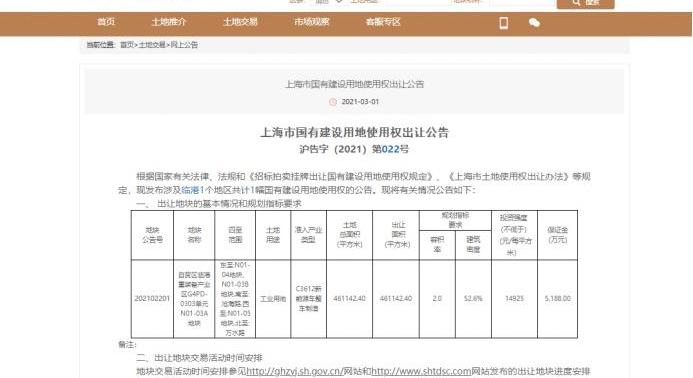Click the 备注 label below the table

coord(127,344)
